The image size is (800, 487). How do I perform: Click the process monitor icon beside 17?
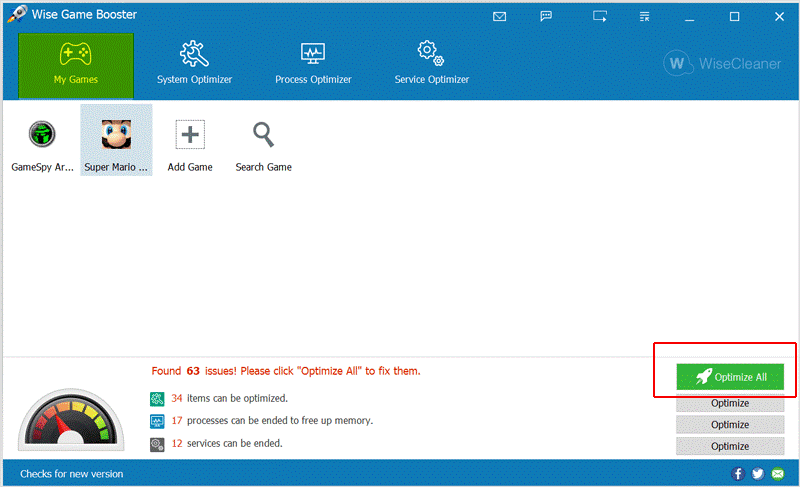pyautogui.click(x=157, y=421)
